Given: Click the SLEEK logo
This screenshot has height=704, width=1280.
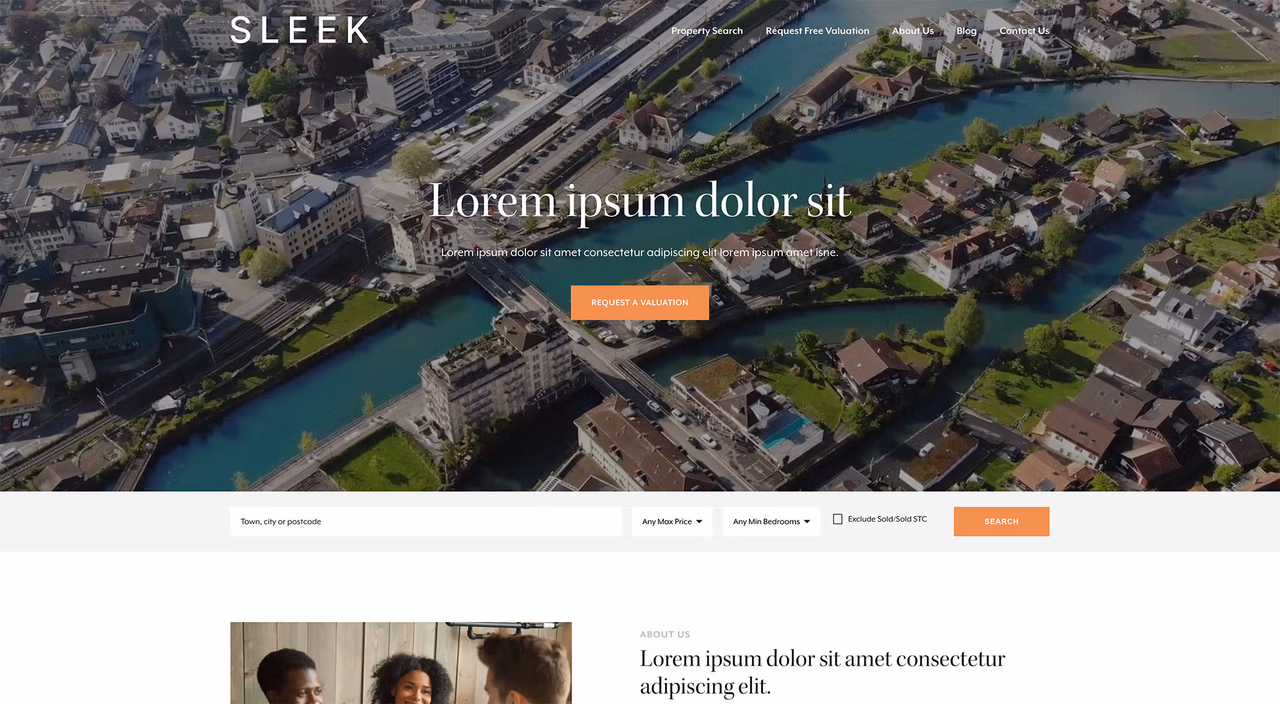Looking at the screenshot, I should [x=299, y=30].
